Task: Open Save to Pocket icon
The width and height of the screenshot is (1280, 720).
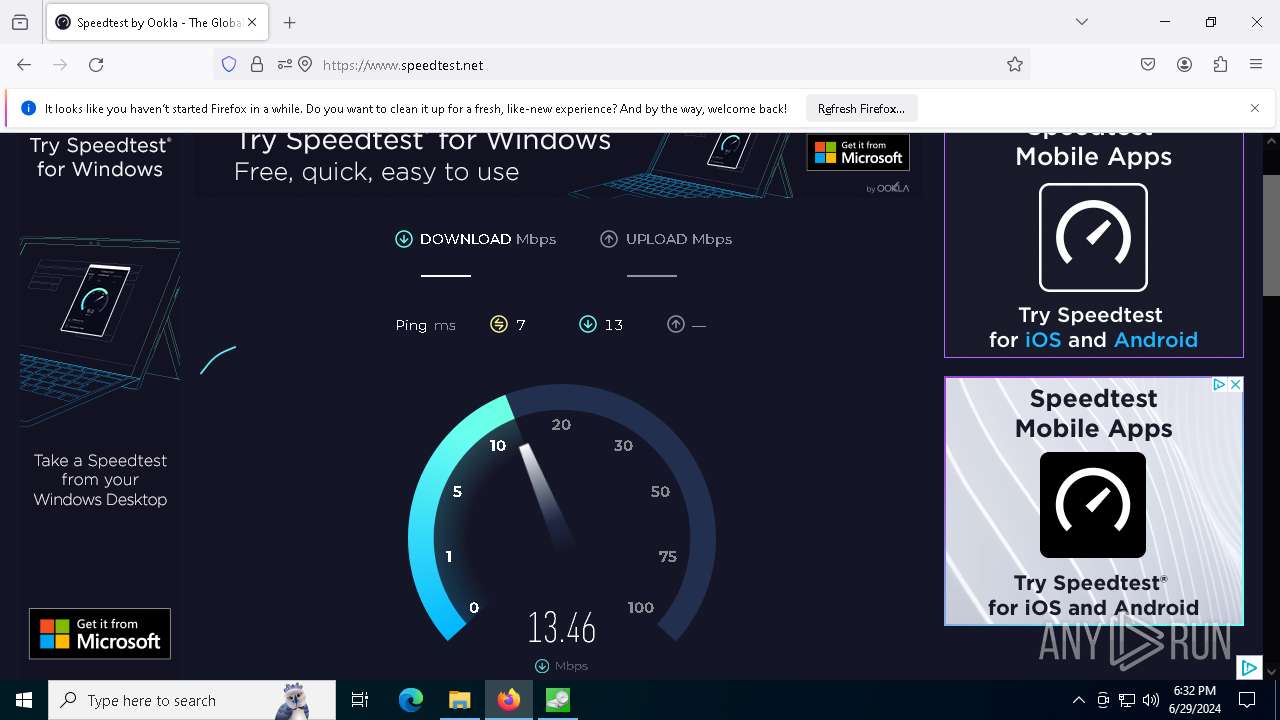Action: click(x=1148, y=65)
